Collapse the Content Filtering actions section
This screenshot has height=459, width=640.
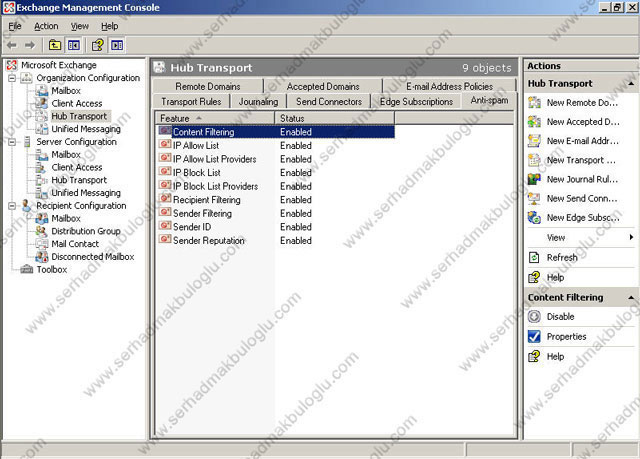point(631,297)
